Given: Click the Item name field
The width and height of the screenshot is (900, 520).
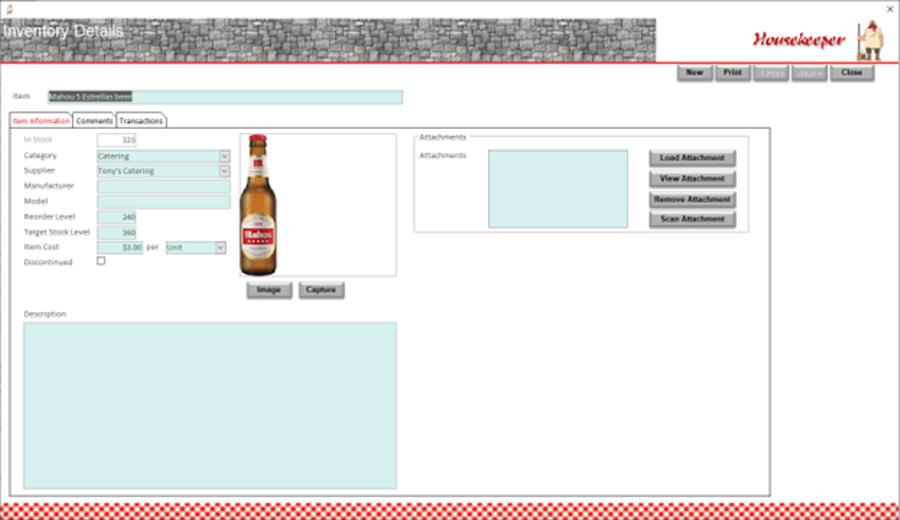Looking at the screenshot, I should coord(225,97).
